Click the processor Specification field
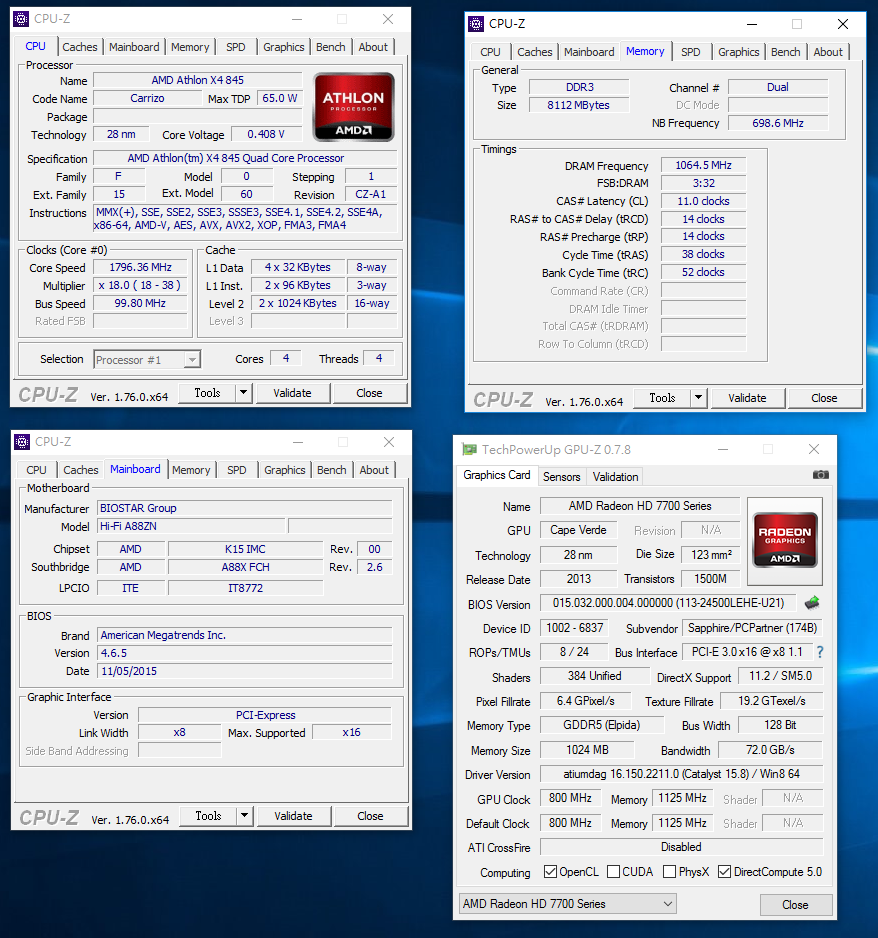878x938 pixels. (245, 158)
